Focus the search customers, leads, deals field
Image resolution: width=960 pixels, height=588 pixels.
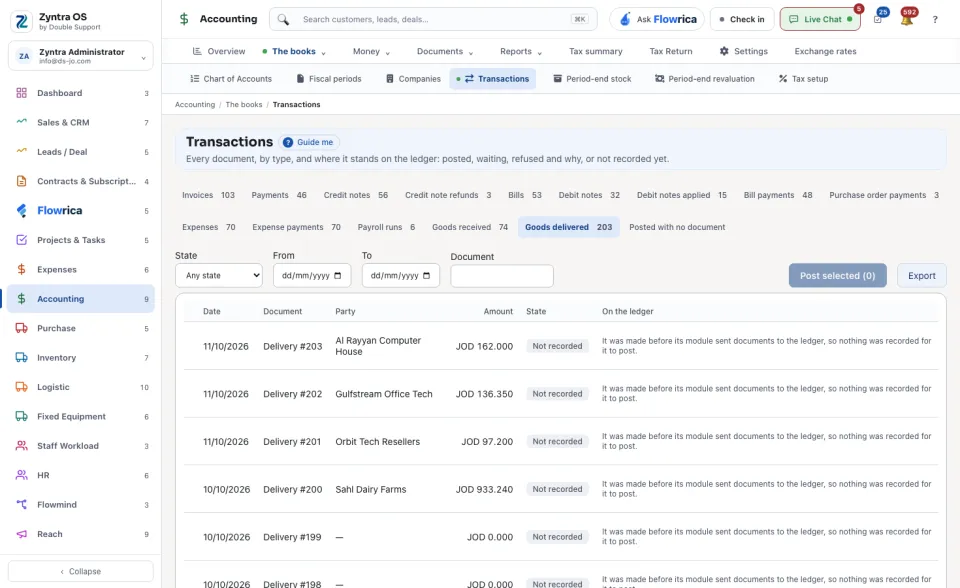point(433,20)
